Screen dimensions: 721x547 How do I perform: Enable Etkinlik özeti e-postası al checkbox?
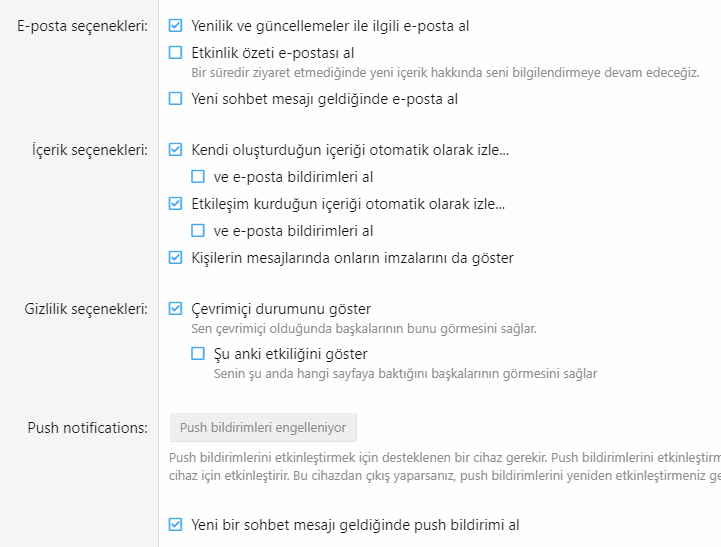tap(176, 52)
